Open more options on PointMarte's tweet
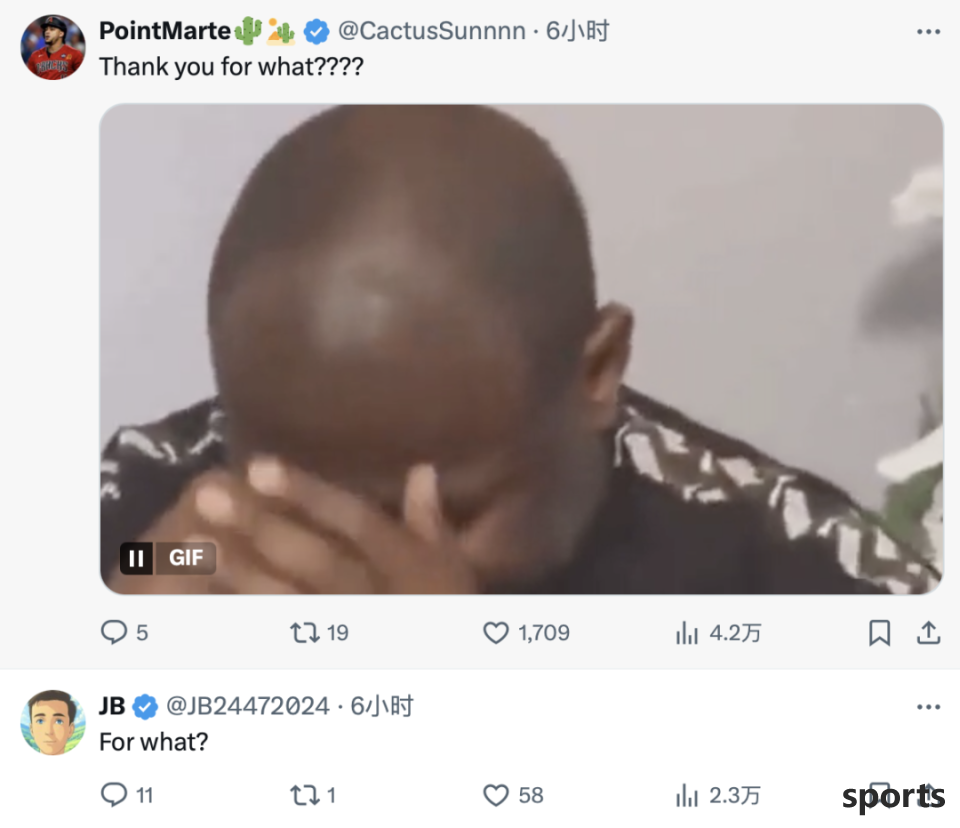 [x=928, y=31]
